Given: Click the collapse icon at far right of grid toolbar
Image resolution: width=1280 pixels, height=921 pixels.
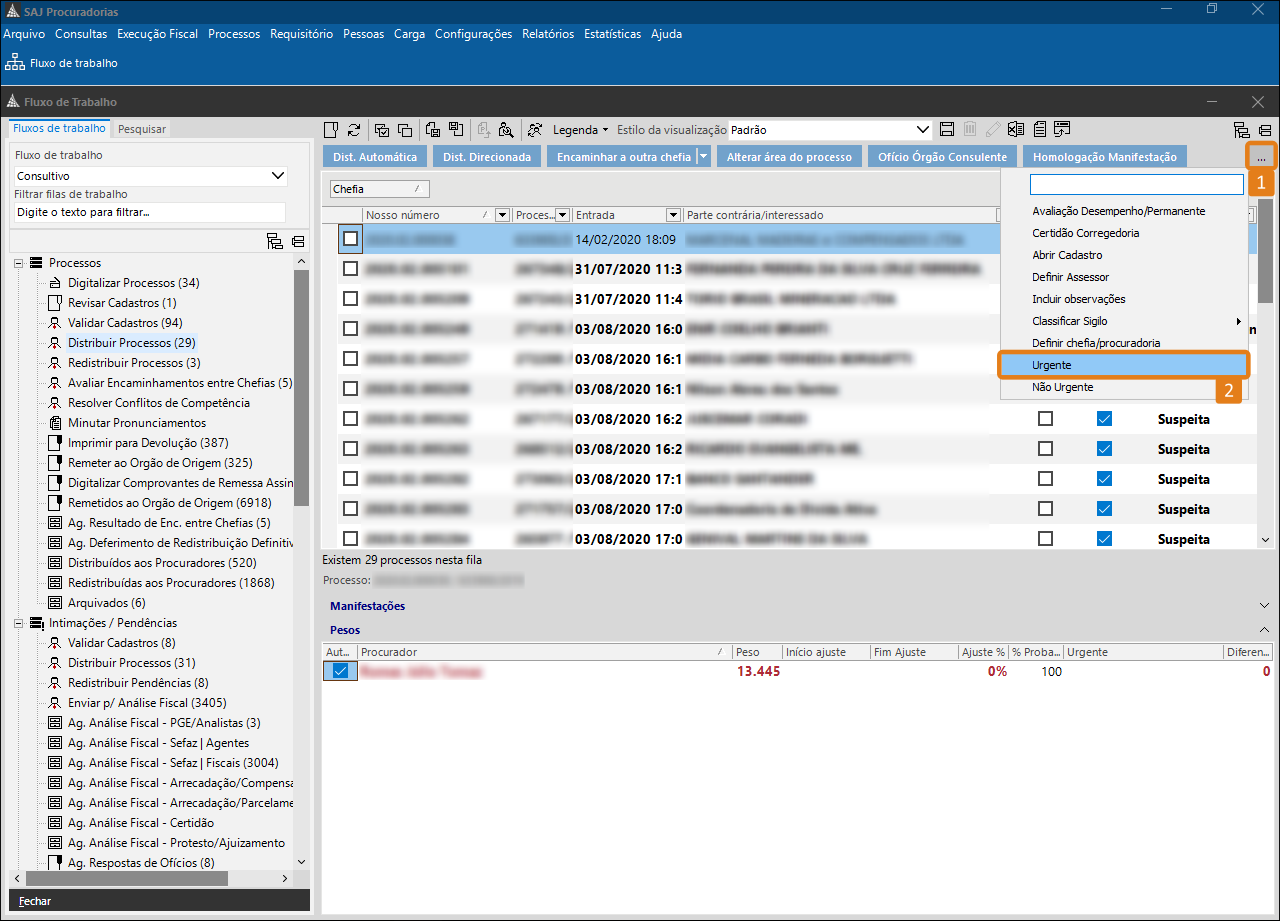Looking at the screenshot, I should click(x=1265, y=130).
